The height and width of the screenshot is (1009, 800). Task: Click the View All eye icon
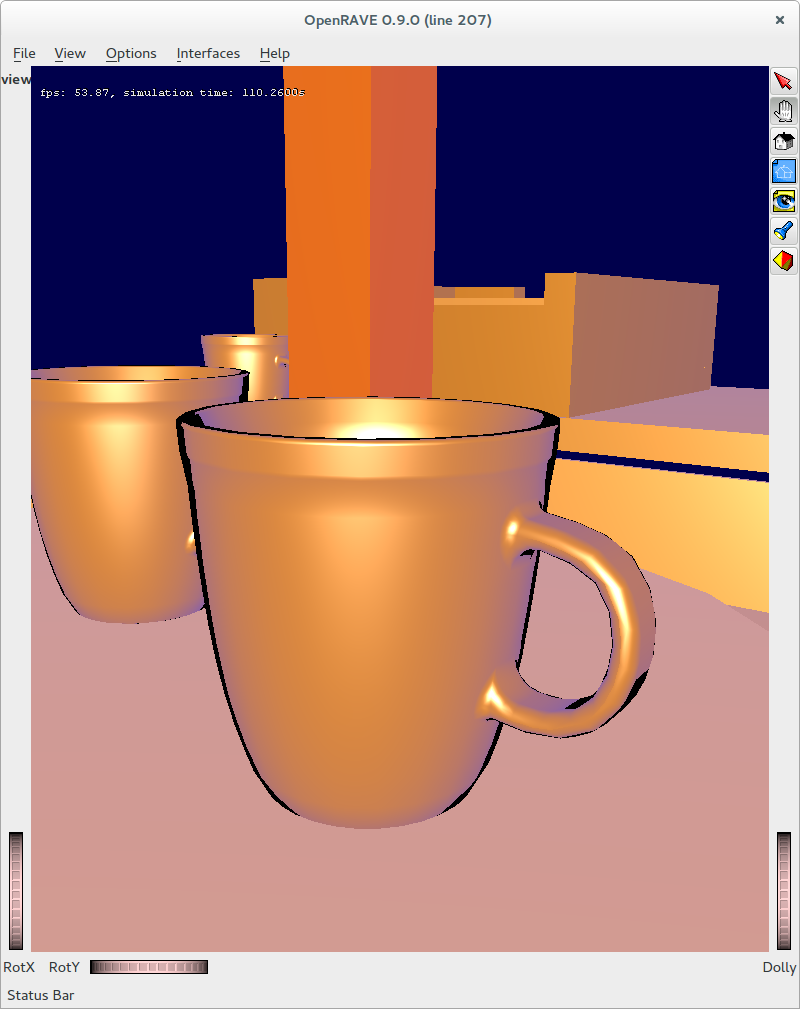[784, 200]
